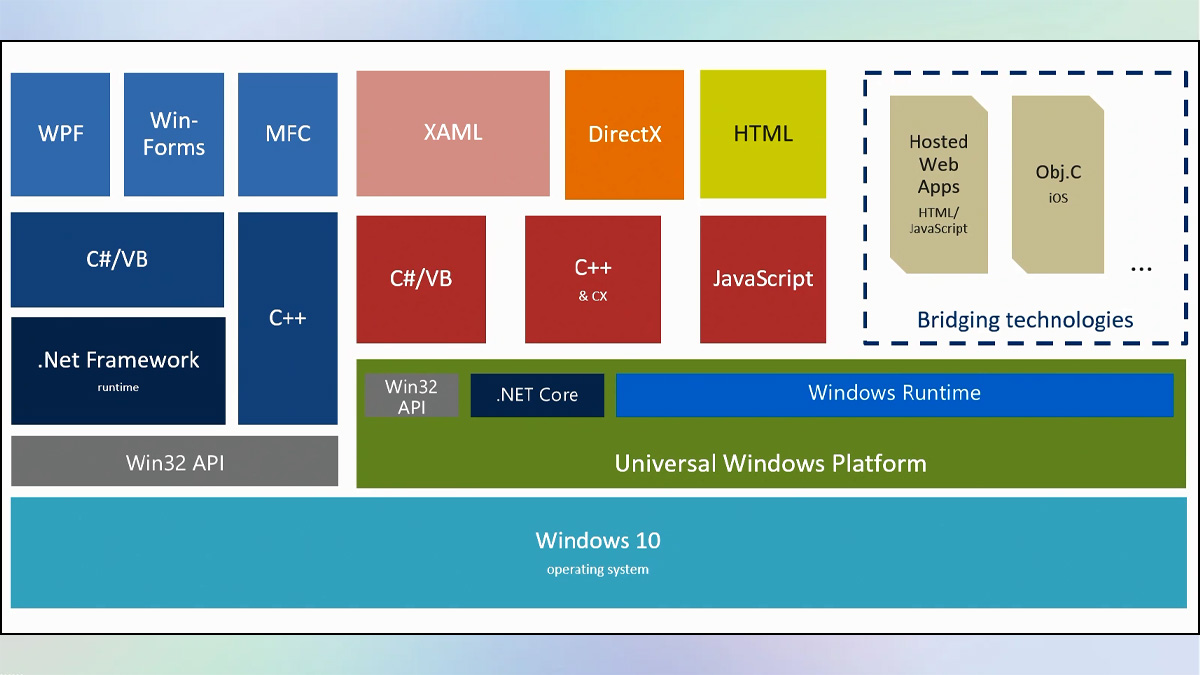The height and width of the screenshot is (675, 1200).
Task: Select the small gray Win32 API box
Action: point(411,396)
